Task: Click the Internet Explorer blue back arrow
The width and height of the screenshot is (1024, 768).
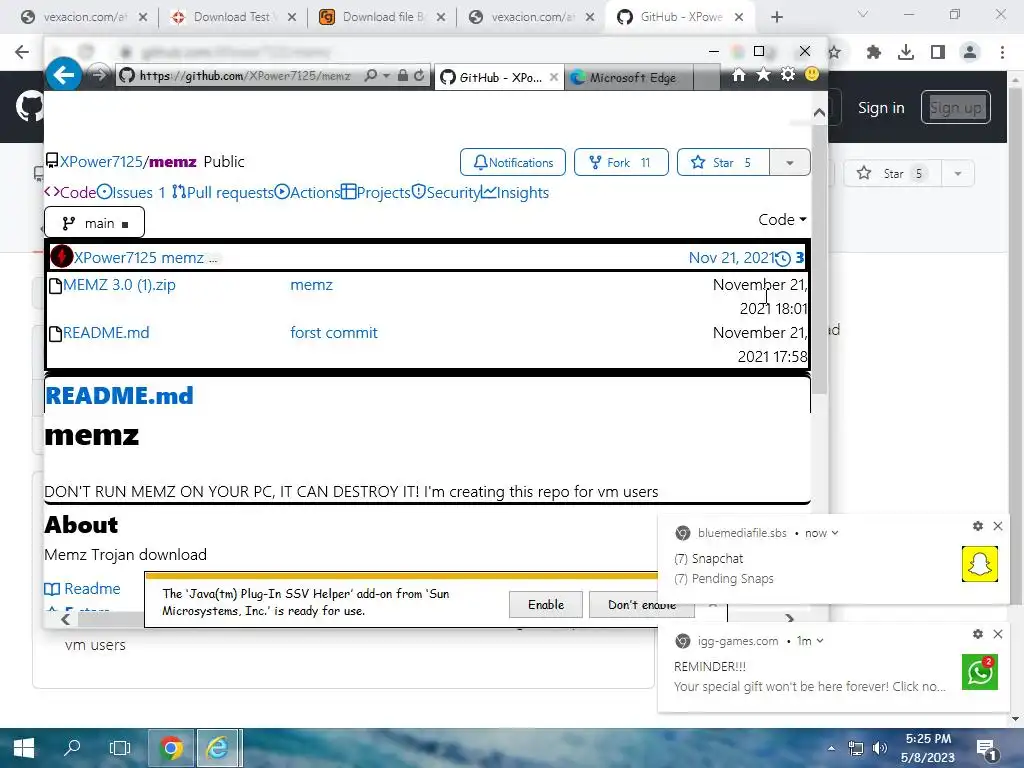Action: pyautogui.click(x=63, y=75)
